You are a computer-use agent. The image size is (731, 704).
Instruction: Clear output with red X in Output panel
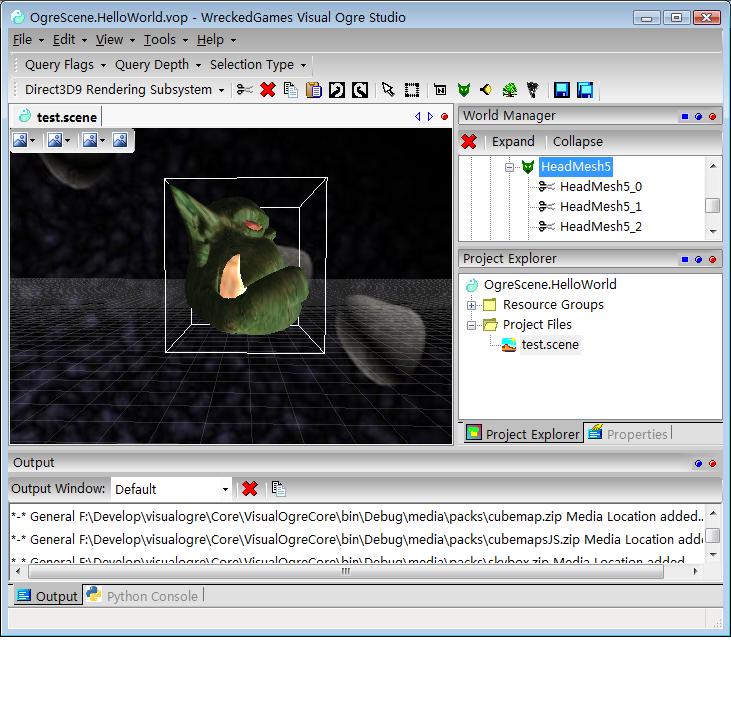click(x=250, y=489)
